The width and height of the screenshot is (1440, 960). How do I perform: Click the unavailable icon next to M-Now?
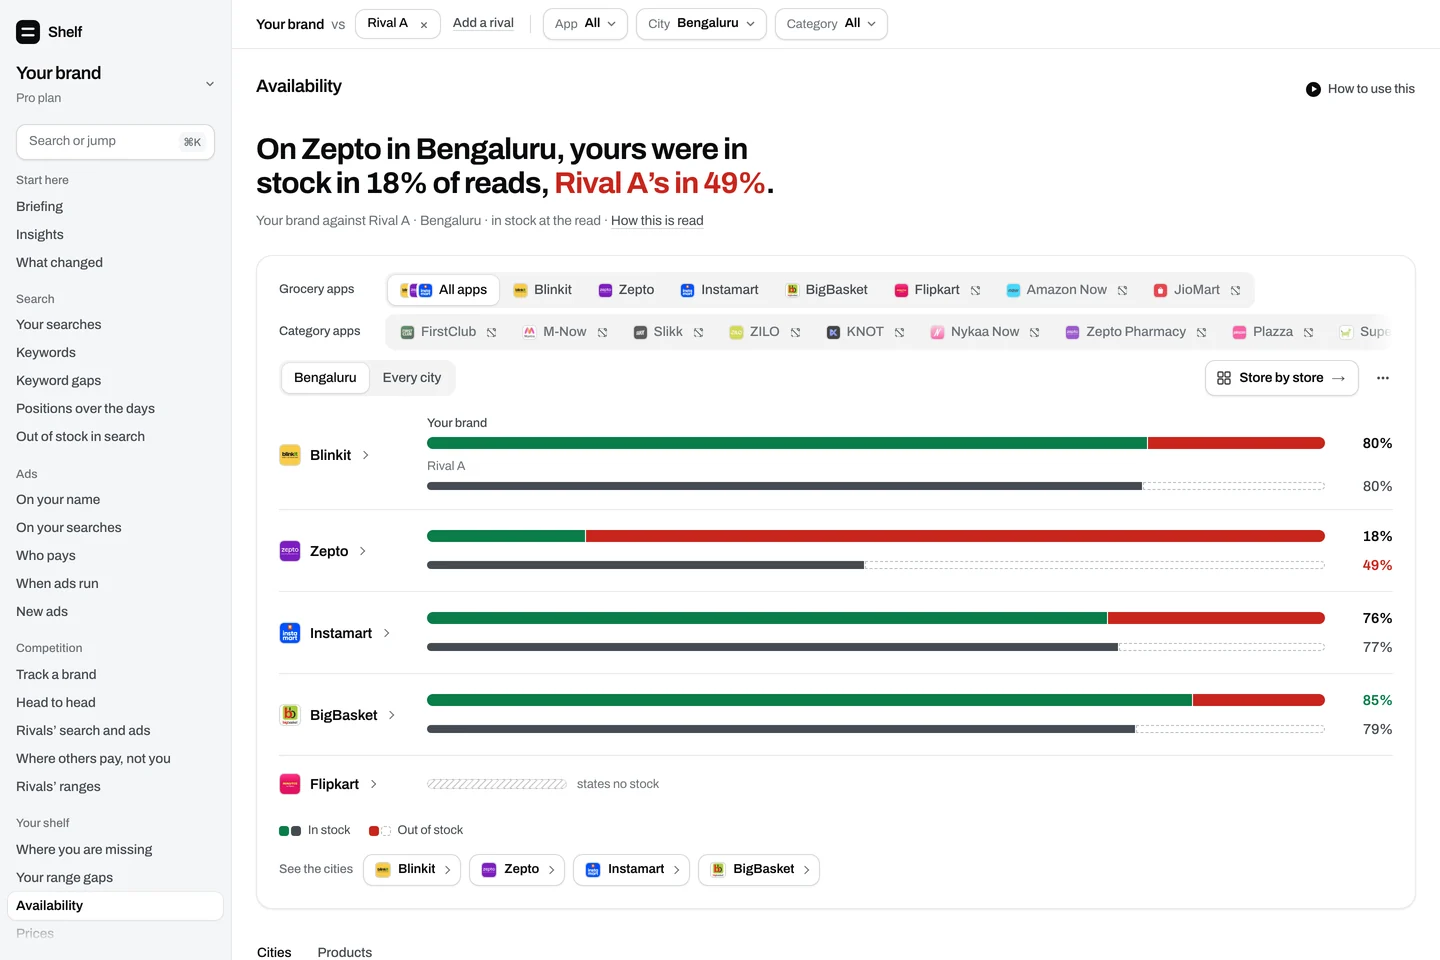tap(602, 333)
